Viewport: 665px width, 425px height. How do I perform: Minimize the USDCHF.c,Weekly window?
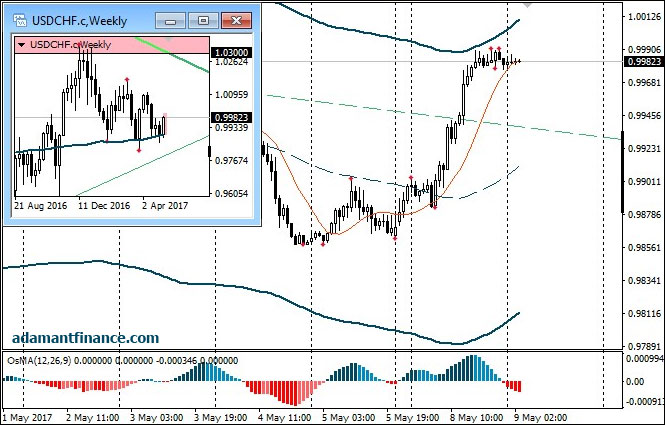click(x=170, y=20)
